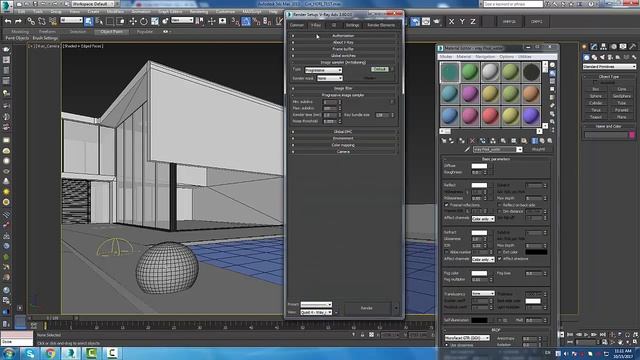Viewport: 640px width, 360px height.
Task: Select the Unlink Selection tool
Action: pos(42,21)
